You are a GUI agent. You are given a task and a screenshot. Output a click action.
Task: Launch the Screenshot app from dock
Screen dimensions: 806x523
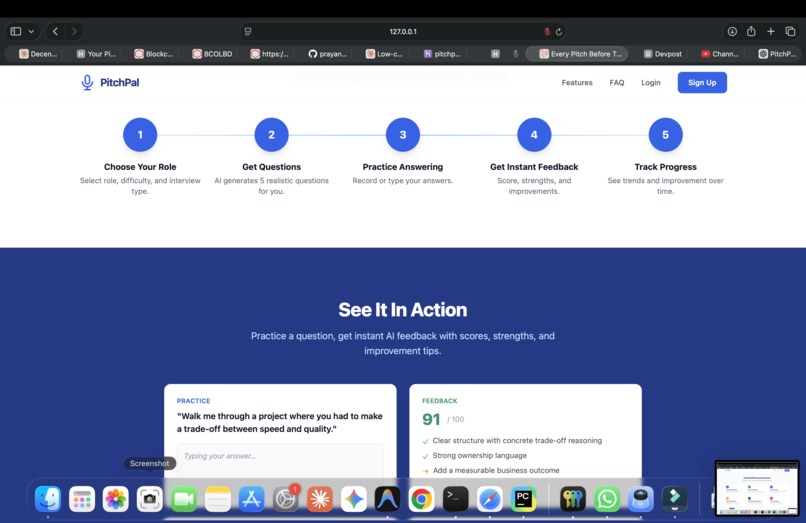pyautogui.click(x=150, y=499)
